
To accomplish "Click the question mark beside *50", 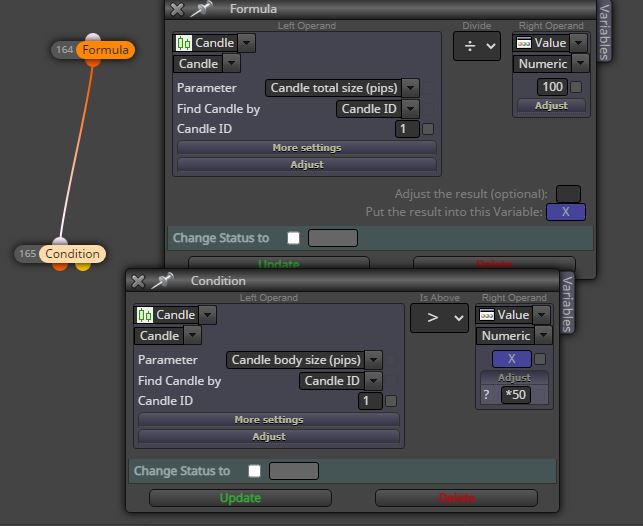I will (486, 395).
